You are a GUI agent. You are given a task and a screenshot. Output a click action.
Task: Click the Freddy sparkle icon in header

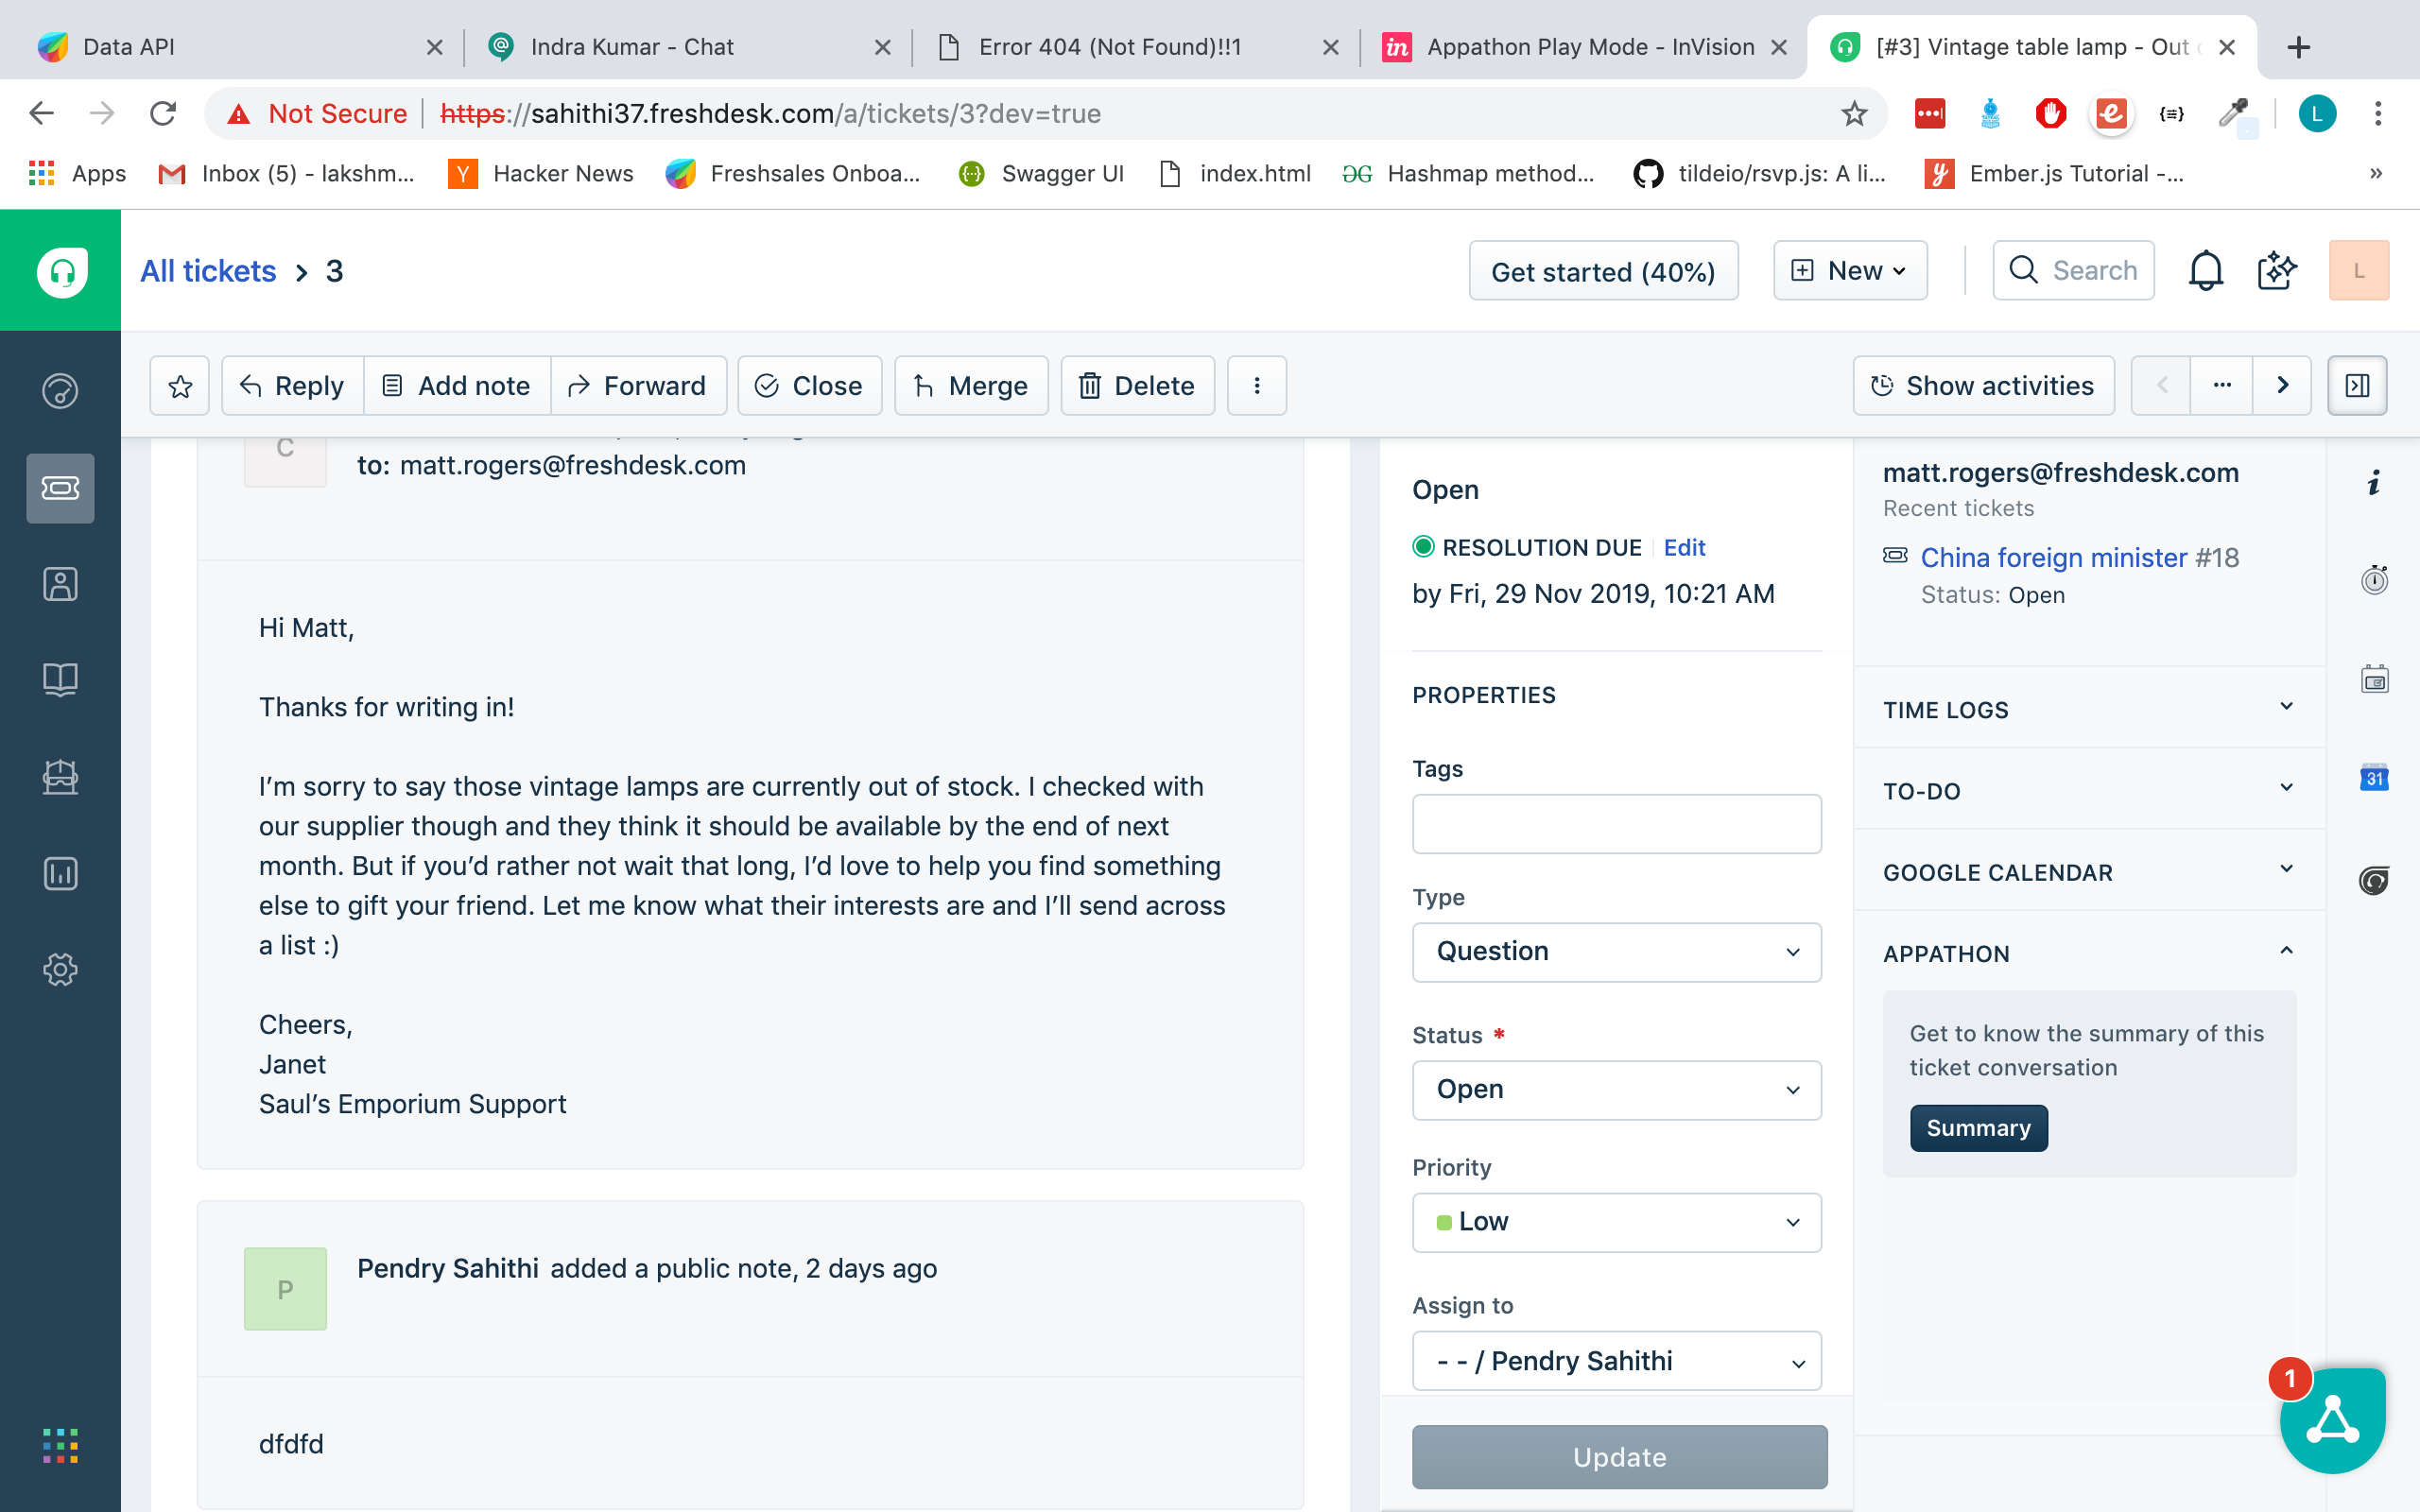(x=2277, y=271)
